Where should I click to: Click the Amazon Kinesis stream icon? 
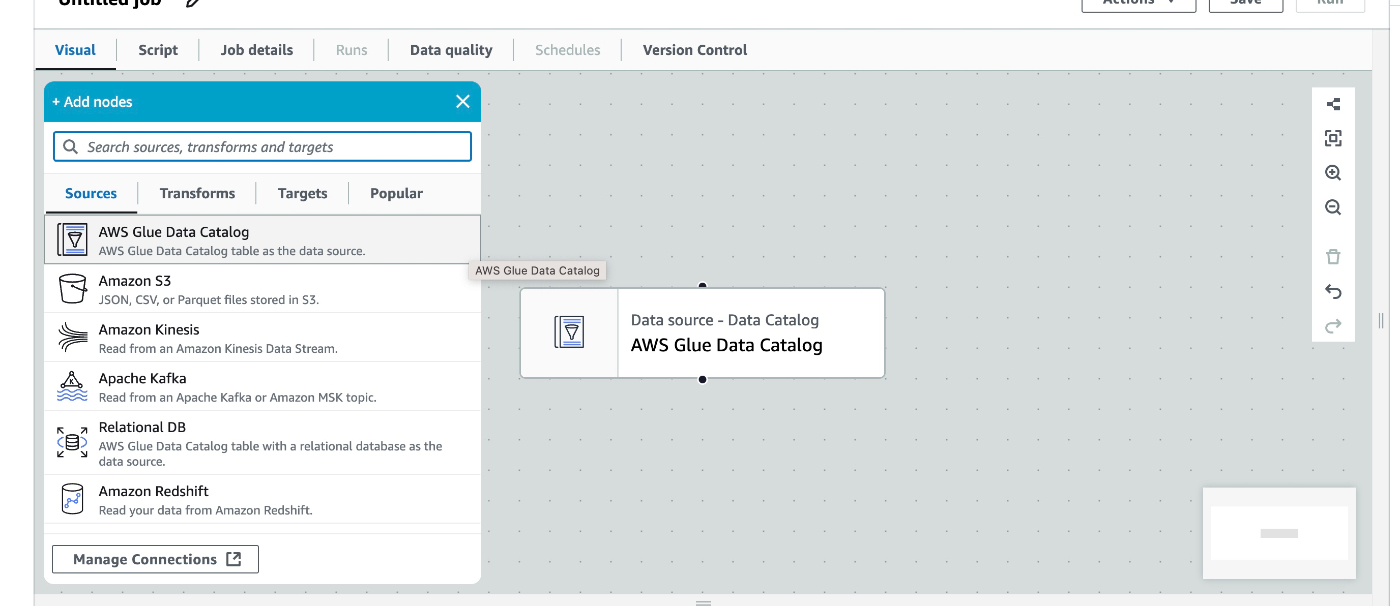[72, 338]
